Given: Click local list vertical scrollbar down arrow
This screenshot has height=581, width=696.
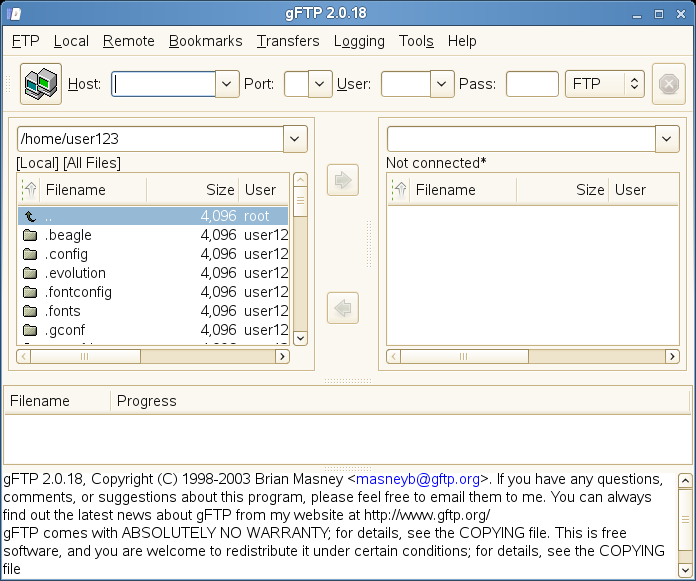Looking at the screenshot, I should click(301, 338).
